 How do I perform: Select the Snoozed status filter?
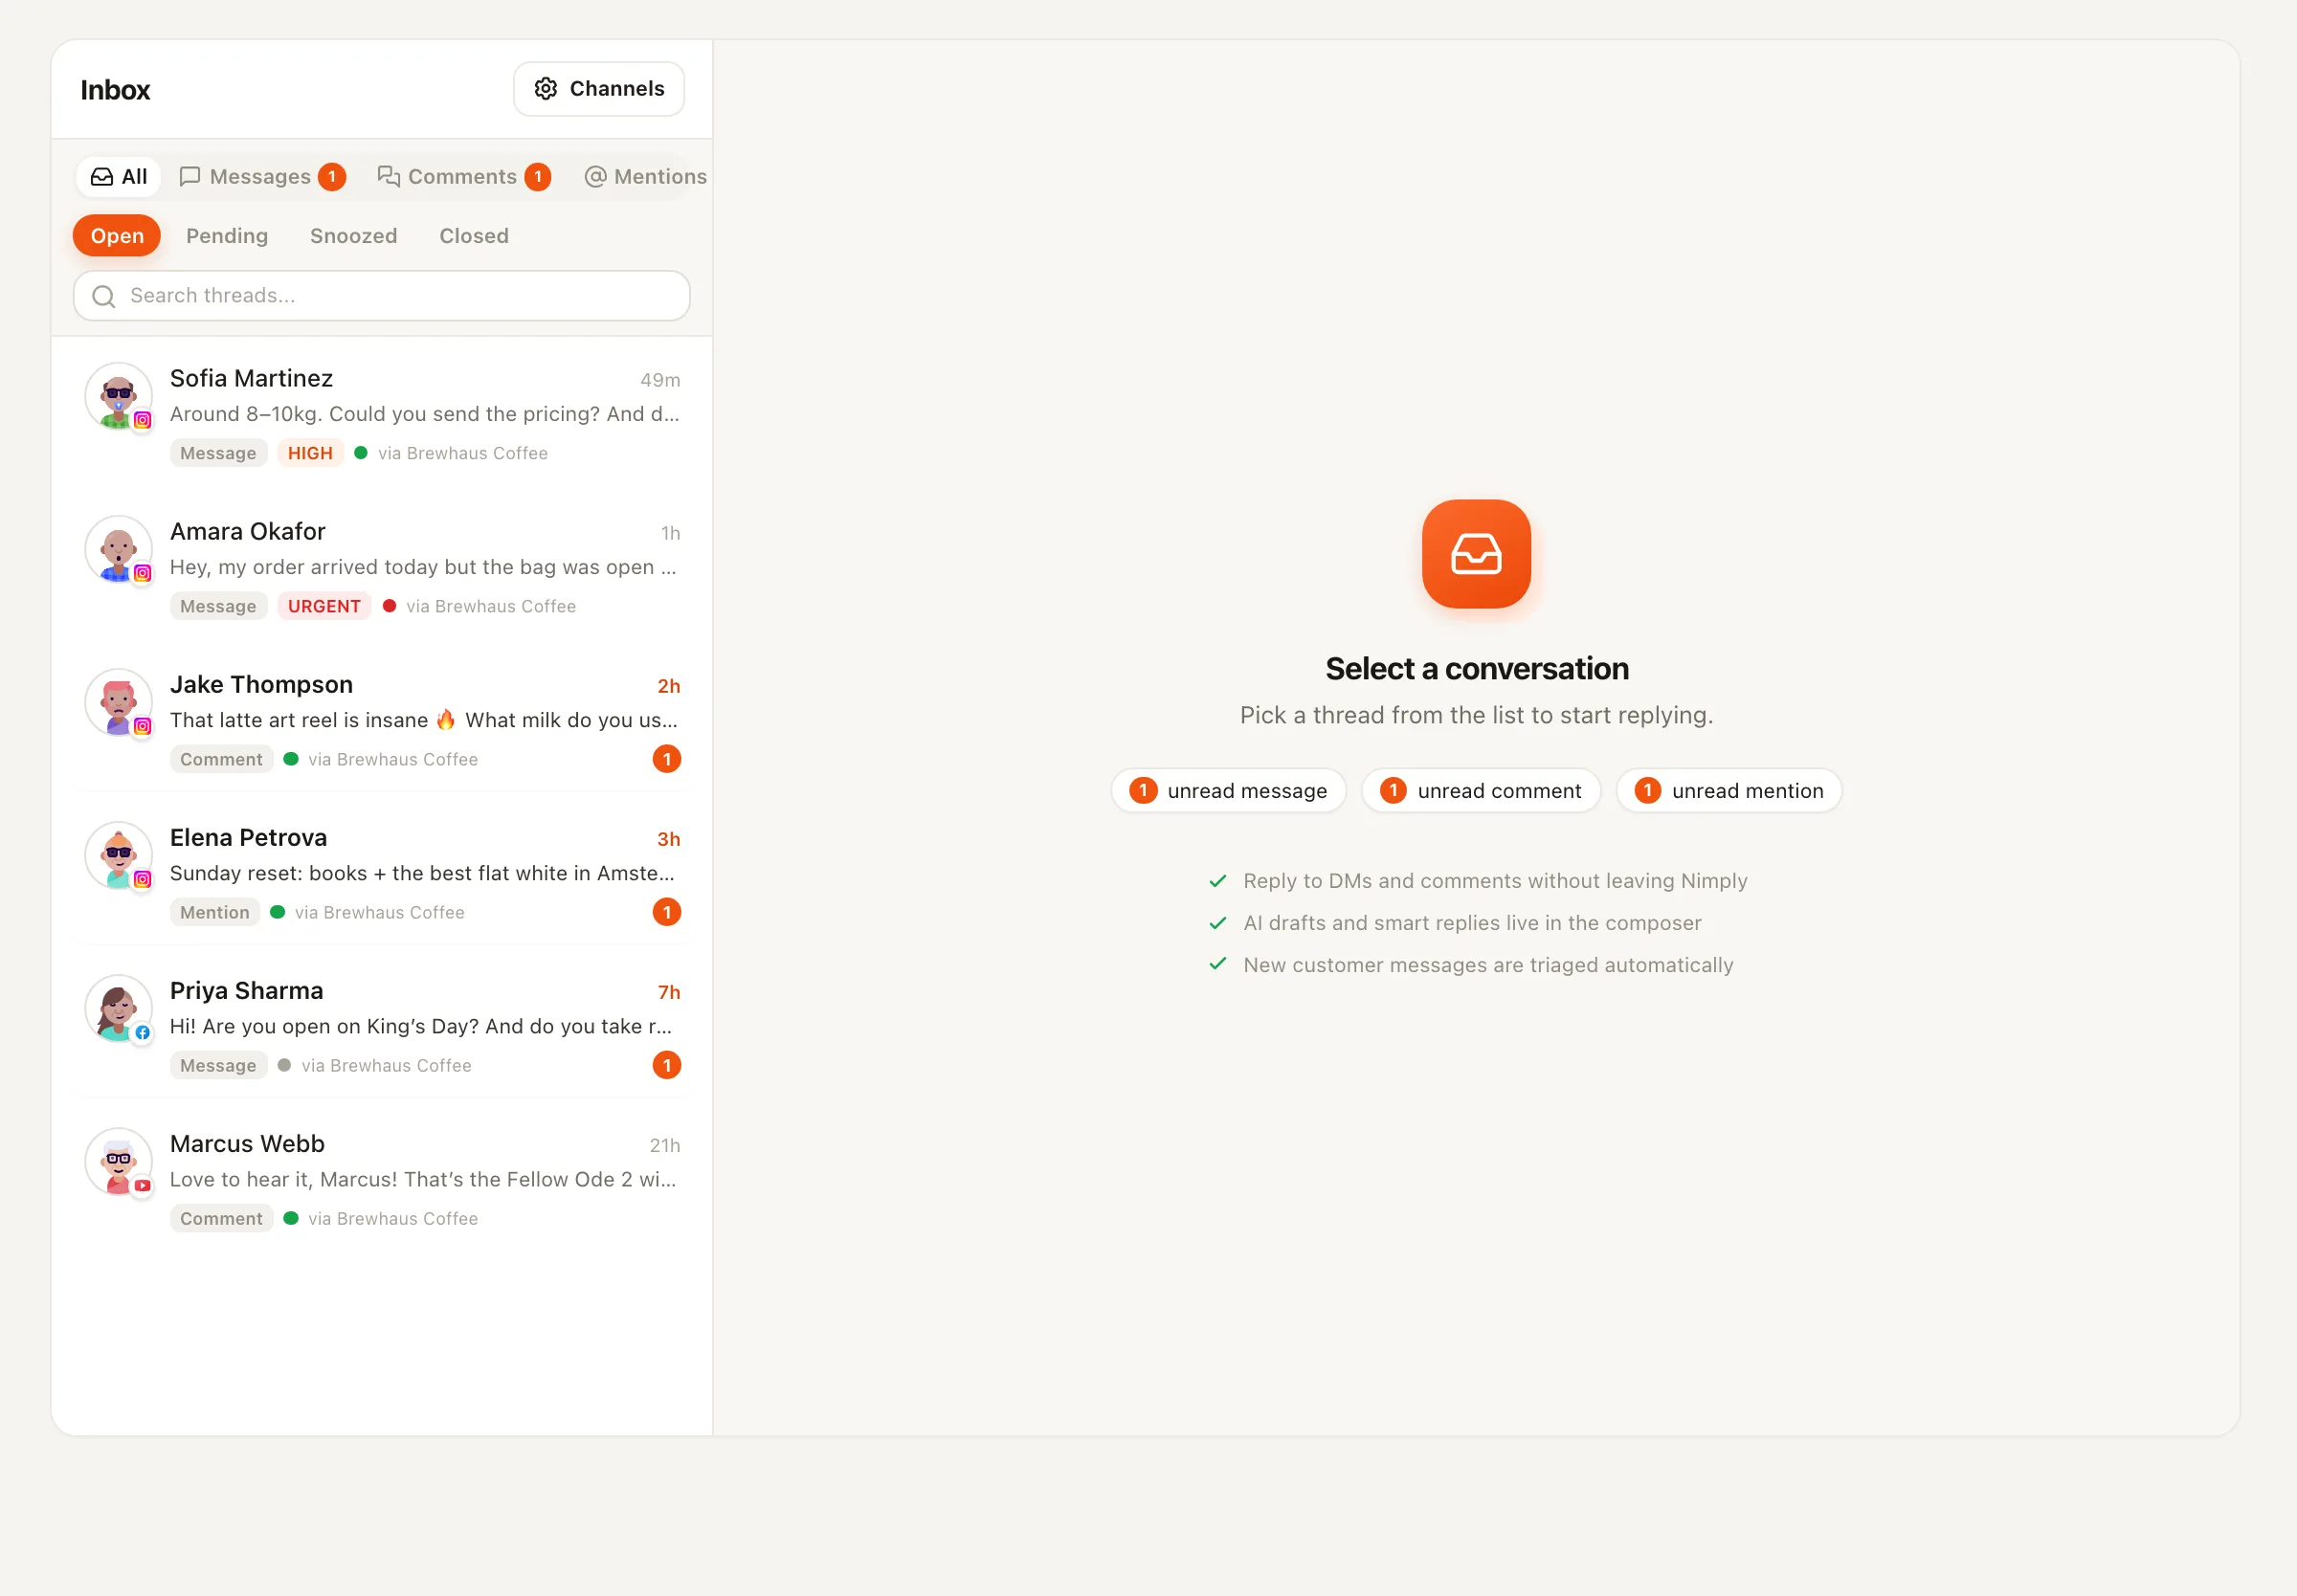coord(353,236)
